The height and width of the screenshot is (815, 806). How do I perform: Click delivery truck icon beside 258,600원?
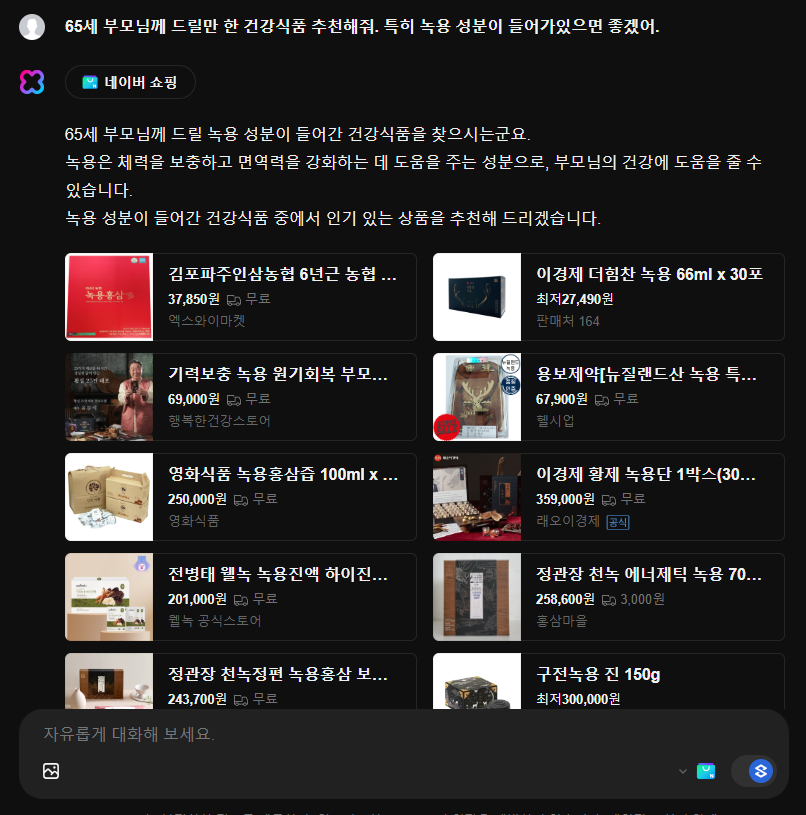(609, 599)
